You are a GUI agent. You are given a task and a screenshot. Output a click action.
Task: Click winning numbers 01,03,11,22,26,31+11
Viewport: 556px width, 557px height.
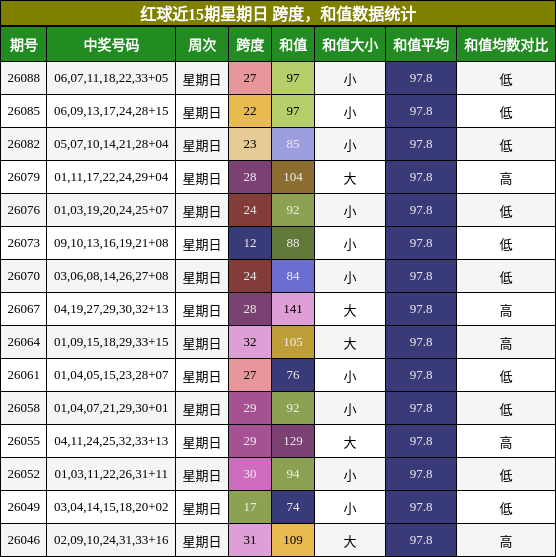[x=111, y=474]
